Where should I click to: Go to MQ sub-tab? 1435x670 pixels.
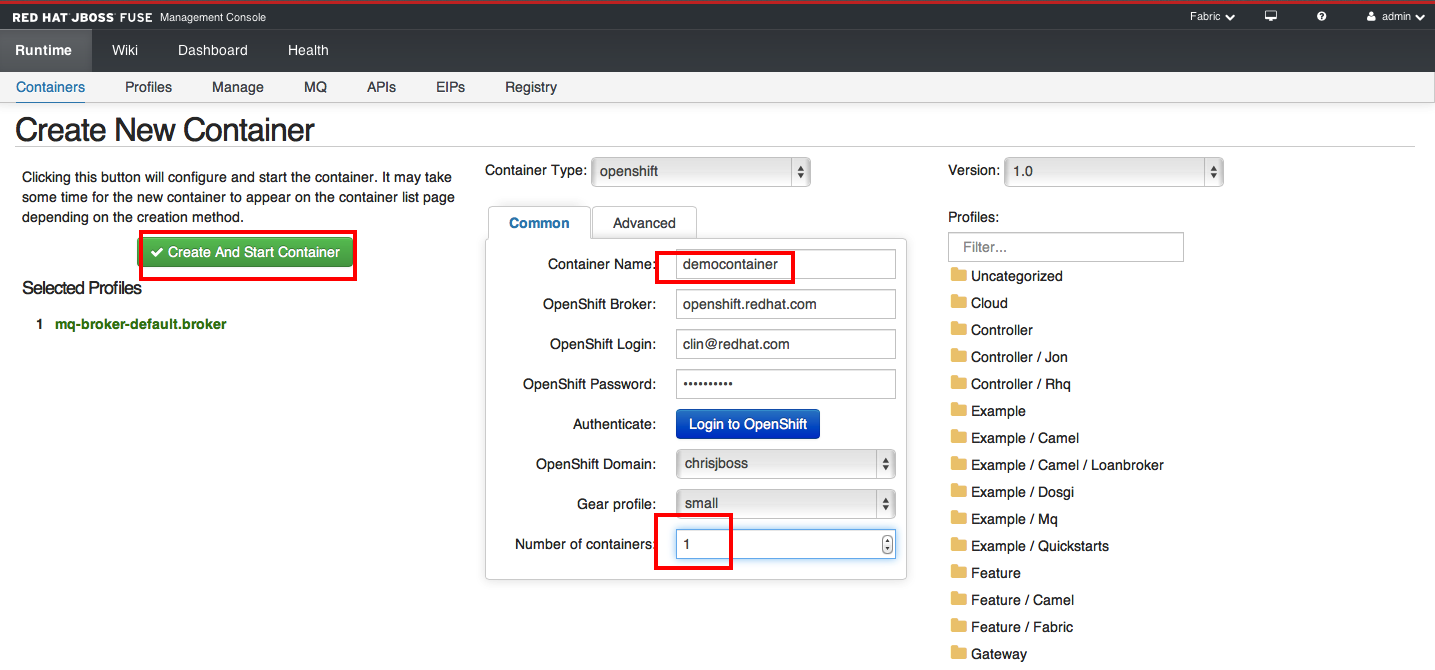point(315,87)
